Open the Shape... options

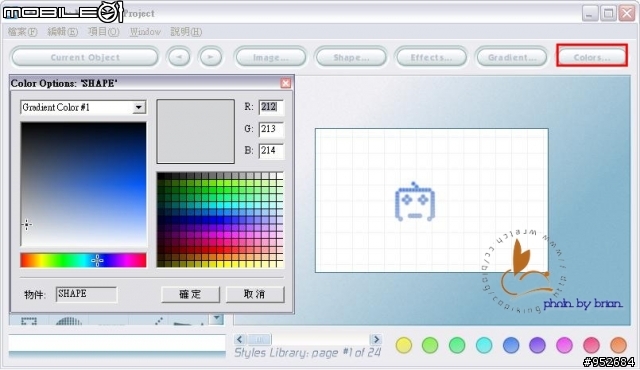(x=351, y=57)
